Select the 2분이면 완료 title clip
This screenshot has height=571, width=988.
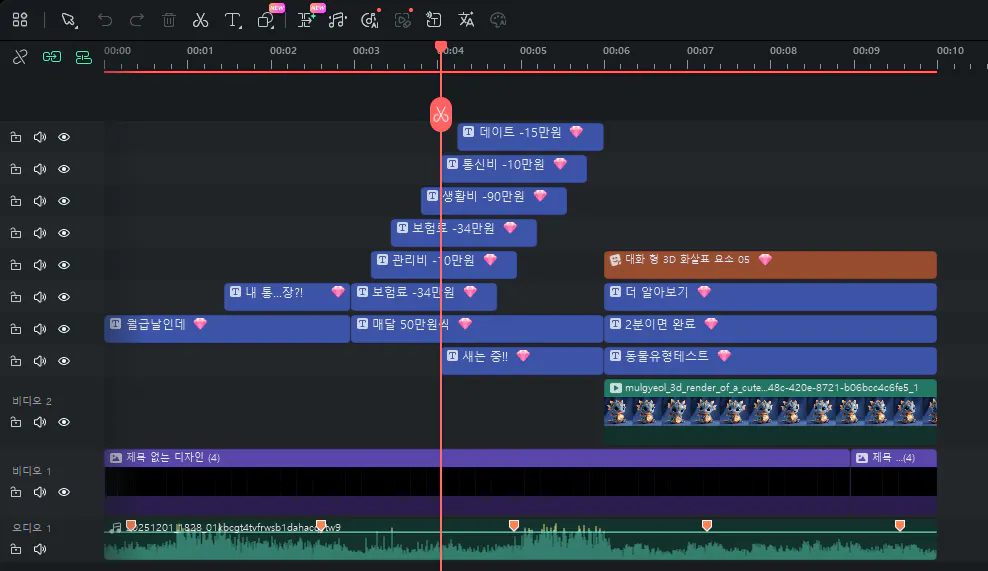(x=770, y=329)
